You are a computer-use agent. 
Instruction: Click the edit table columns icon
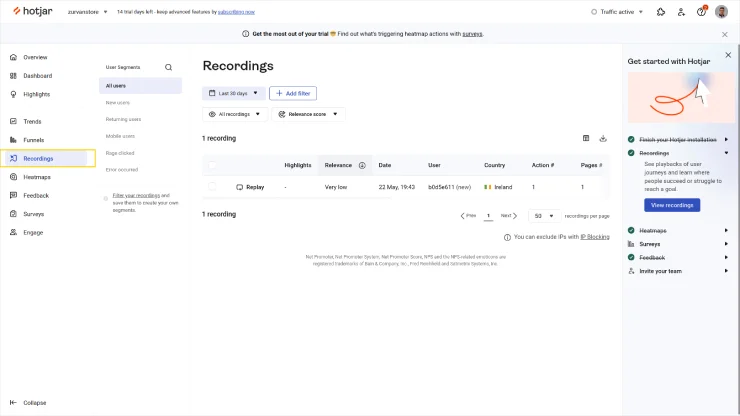point(586,138)
